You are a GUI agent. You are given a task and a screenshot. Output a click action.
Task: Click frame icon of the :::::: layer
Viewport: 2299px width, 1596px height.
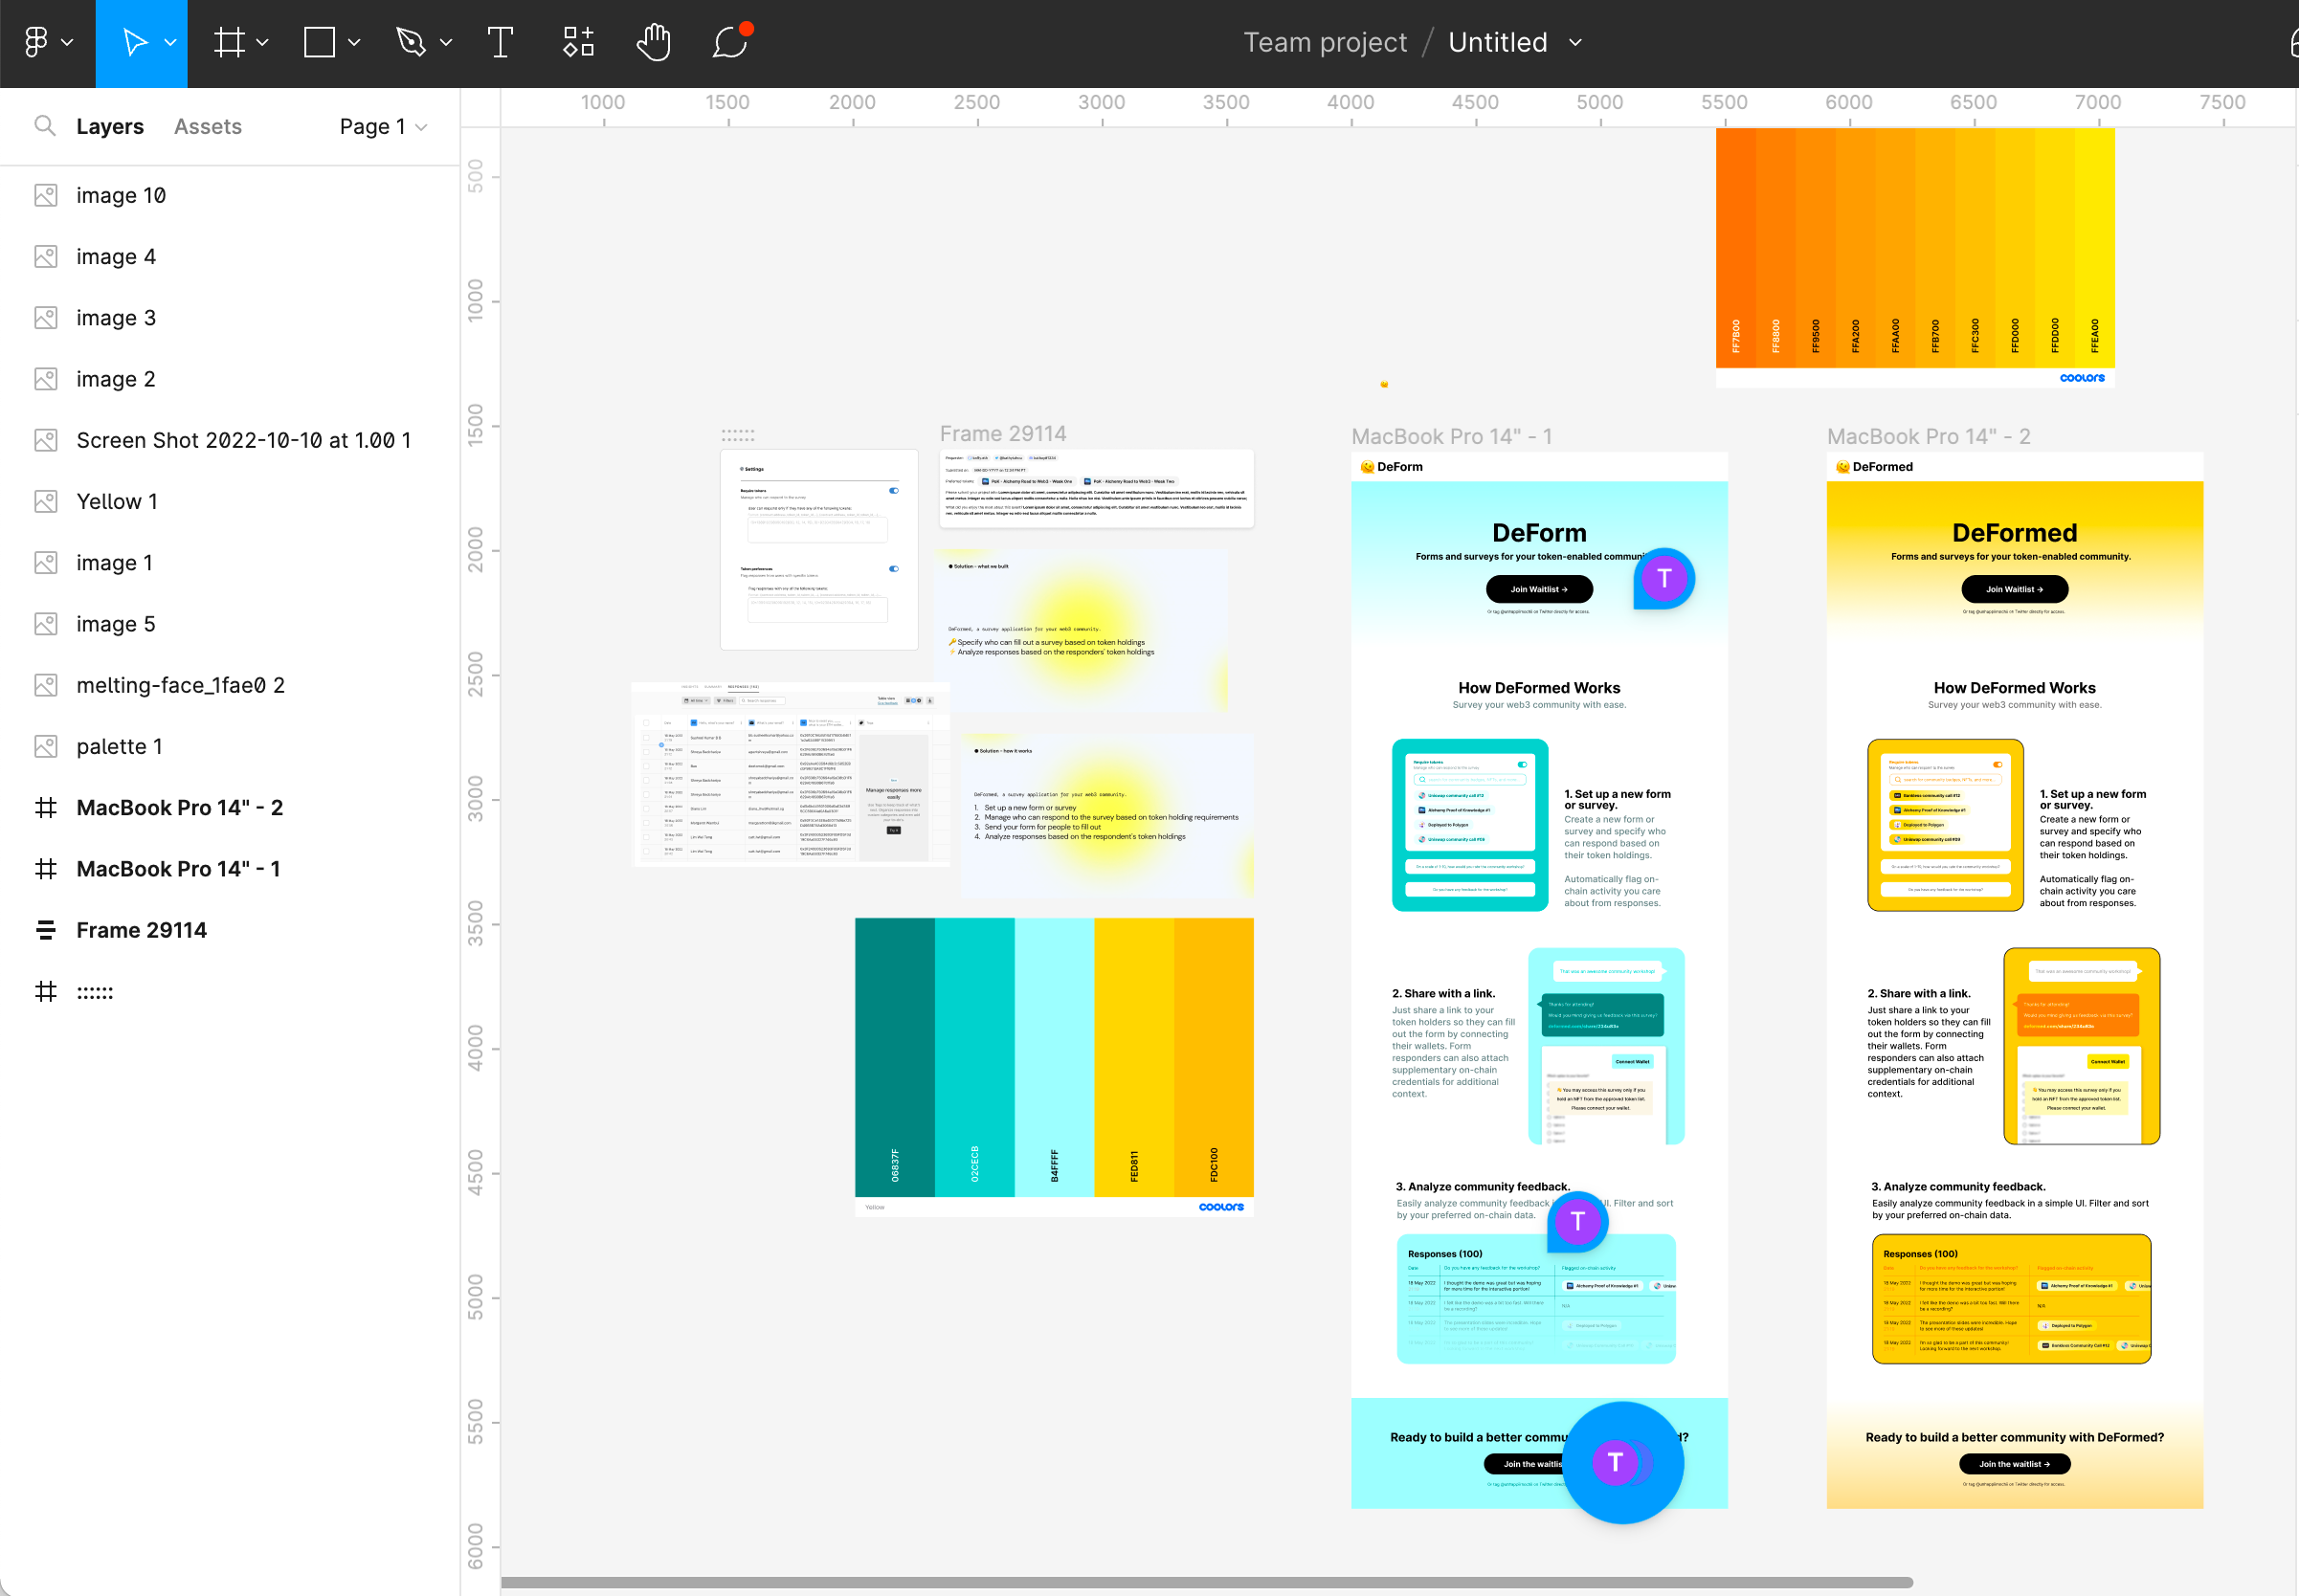coord(46,991)
